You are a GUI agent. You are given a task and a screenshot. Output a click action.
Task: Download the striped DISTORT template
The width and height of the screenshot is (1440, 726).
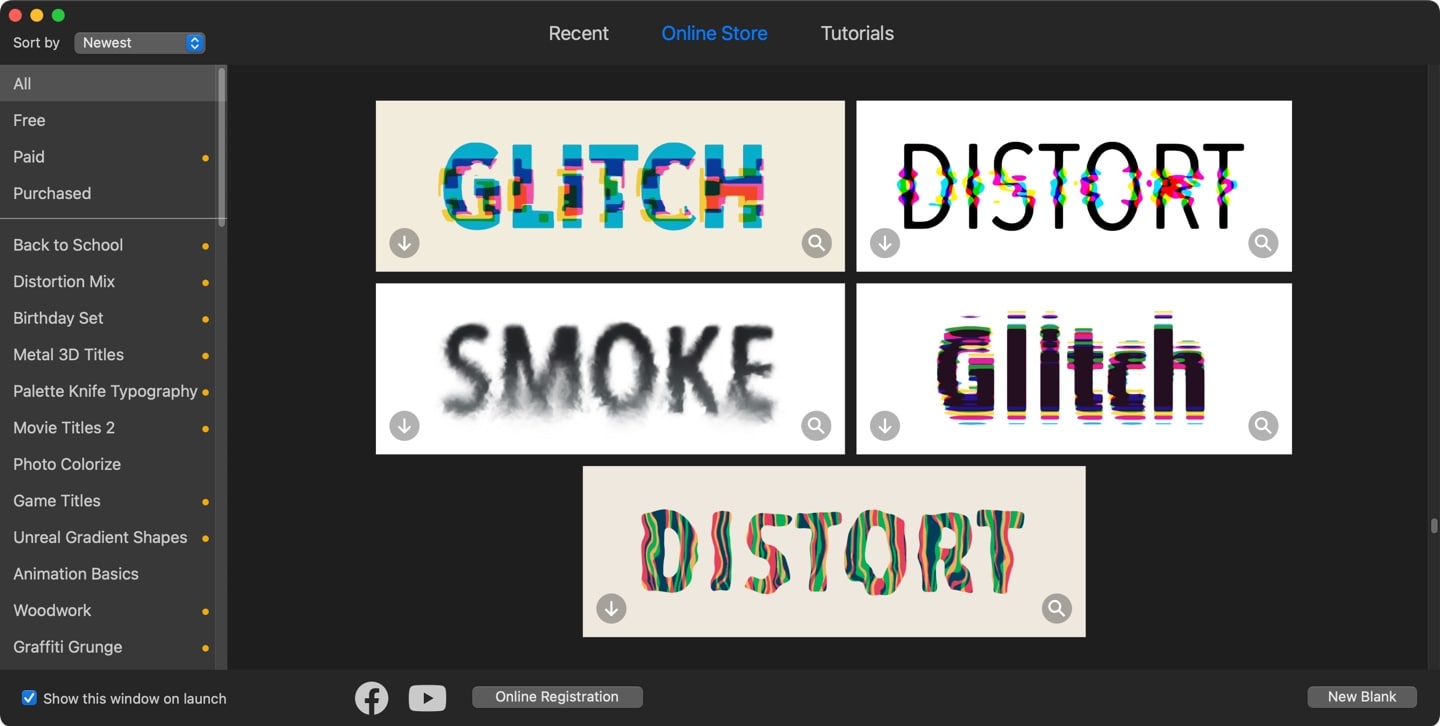pyautogui.click(x=611, y=608)
